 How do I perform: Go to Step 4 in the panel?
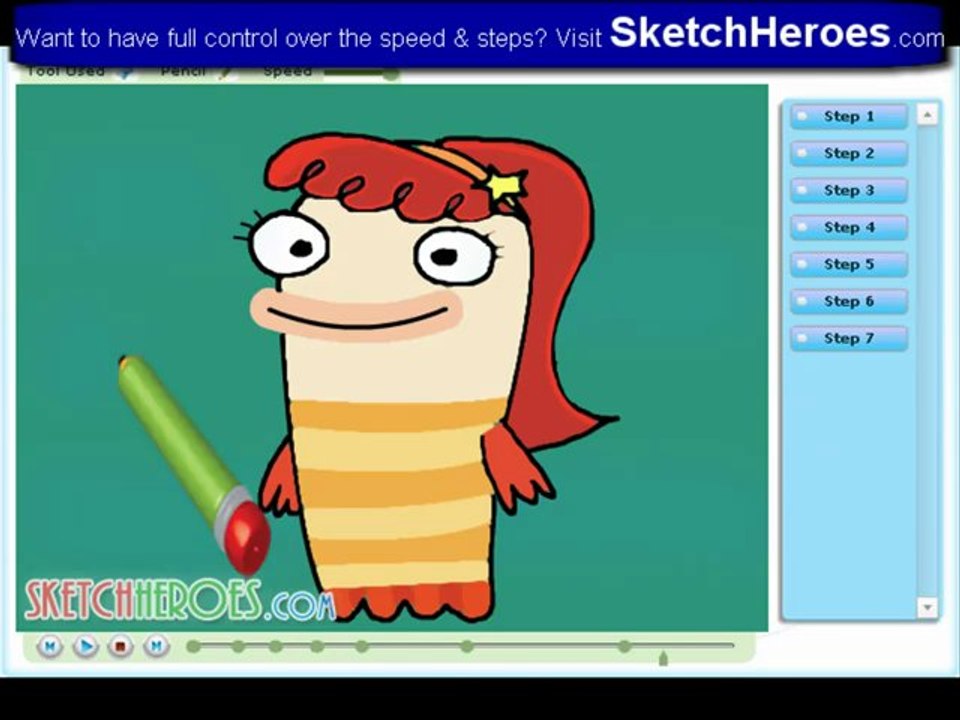pos(849,227)
